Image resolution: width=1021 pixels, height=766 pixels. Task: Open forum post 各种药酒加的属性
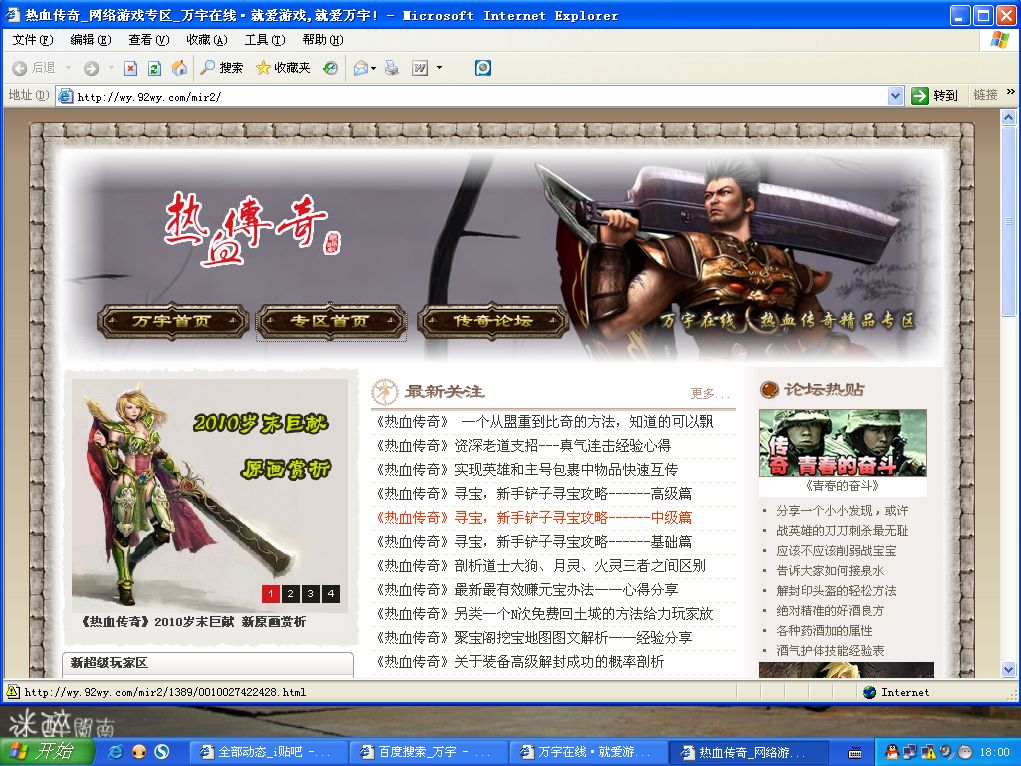[x=824, y=631]
